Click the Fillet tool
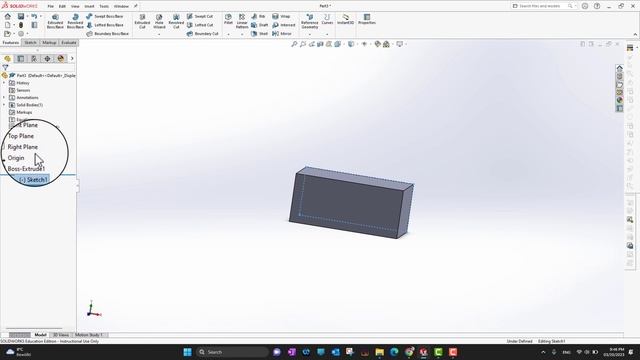The image size is (640, 360). pos(228,19)
